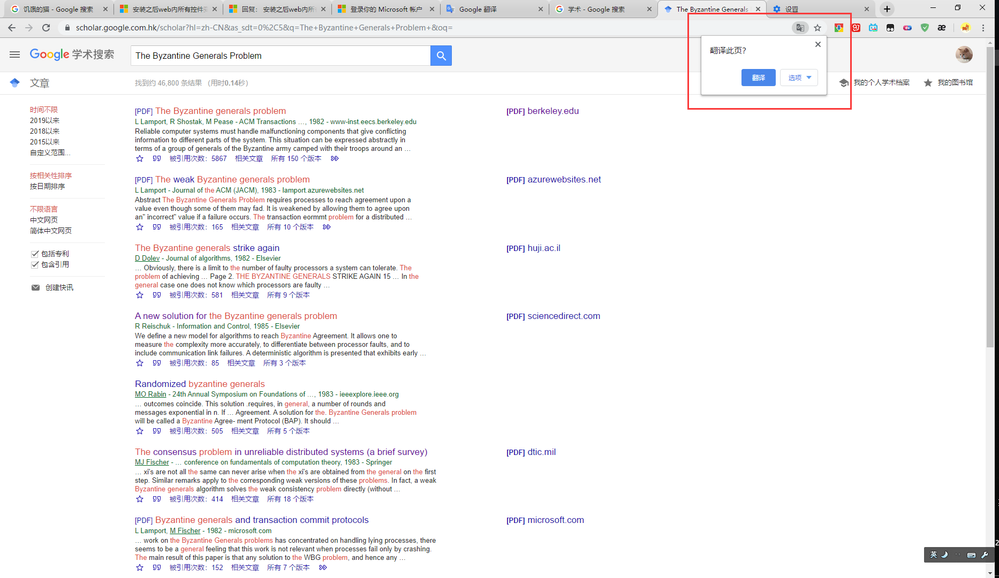The width and height of the screenshot is (999, 578).
Task: Switch to the tab titled 回复: 安装之后web
Action: (276, 9)
